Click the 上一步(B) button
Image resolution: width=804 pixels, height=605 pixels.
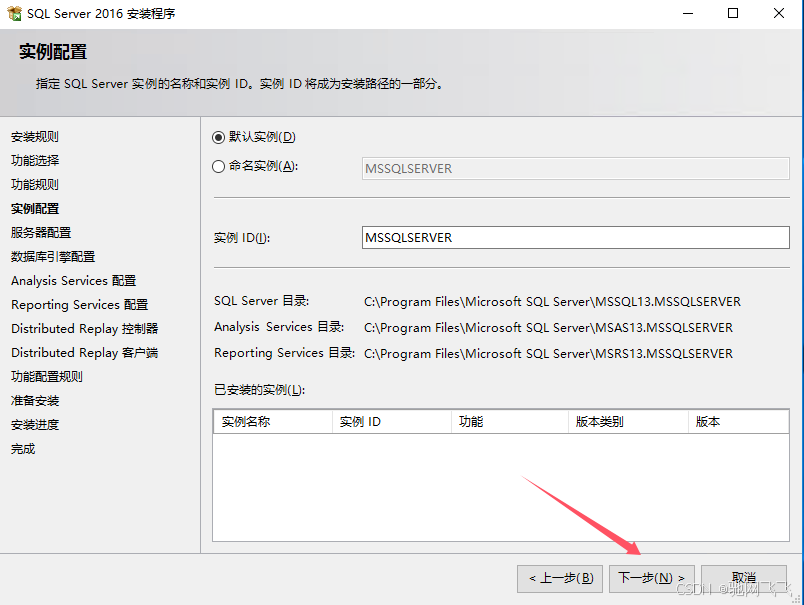(560, 579)
